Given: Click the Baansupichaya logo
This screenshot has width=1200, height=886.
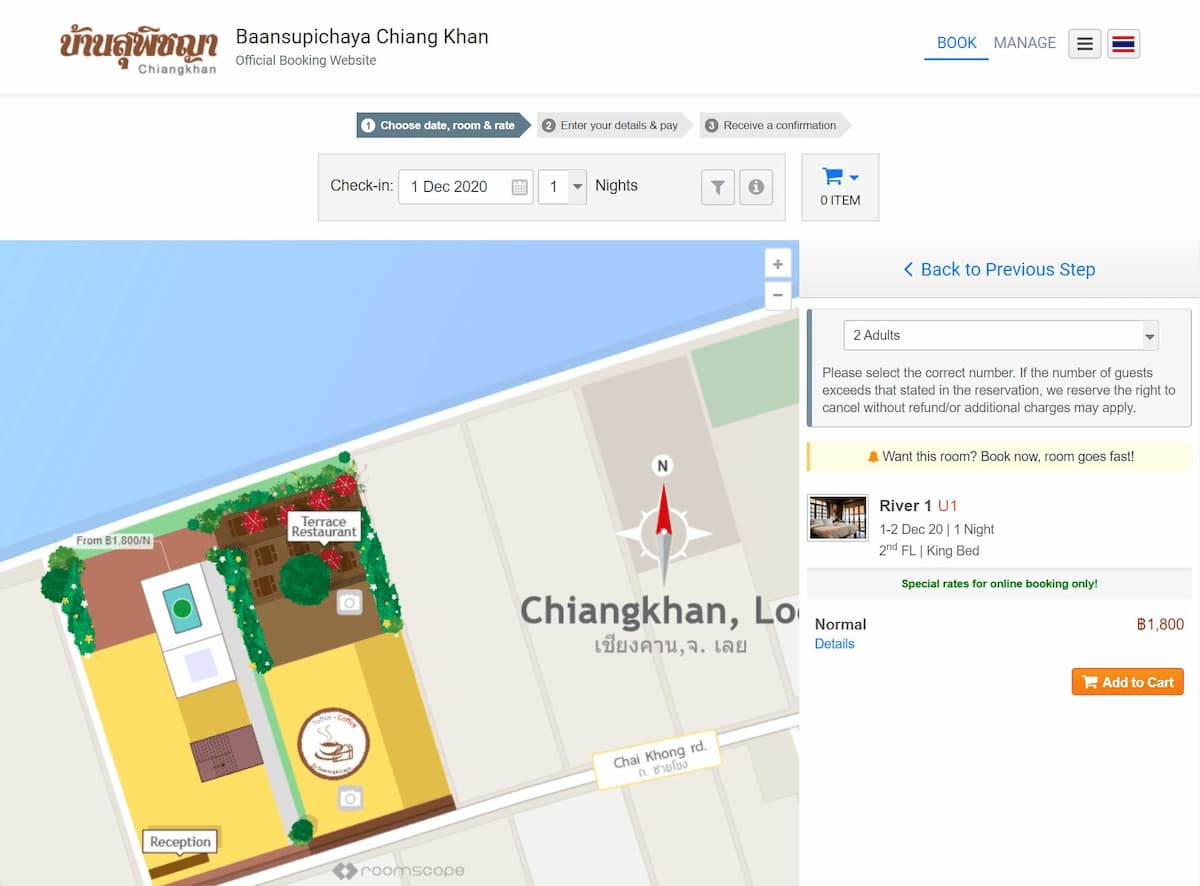Looking at the screenshot, I should (x=139, y=47).
